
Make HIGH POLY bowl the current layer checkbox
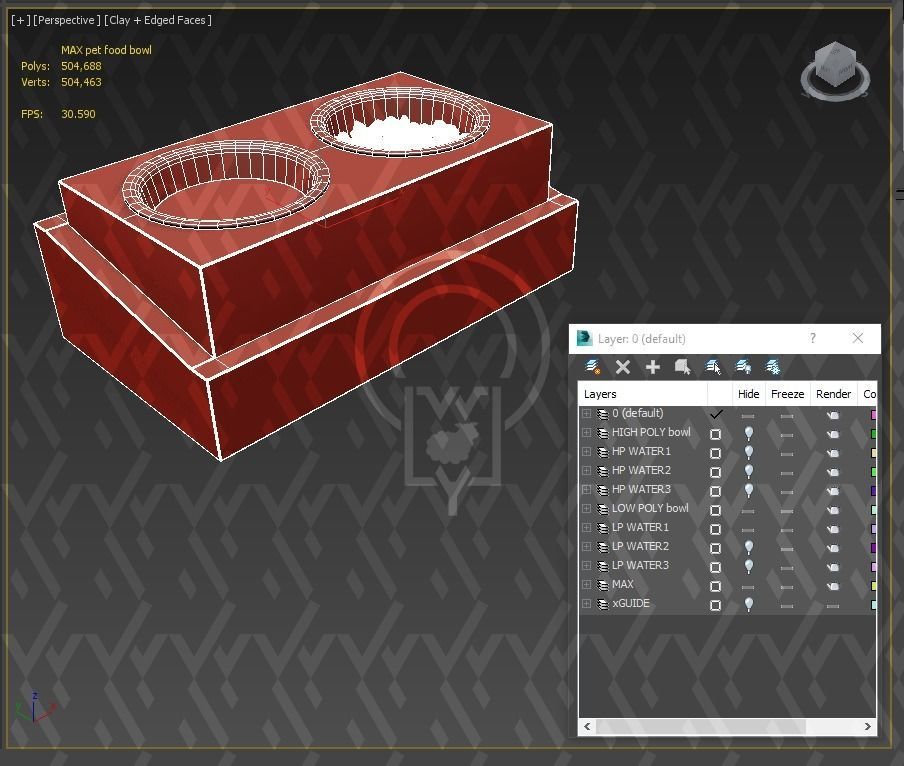click(715, 434)
